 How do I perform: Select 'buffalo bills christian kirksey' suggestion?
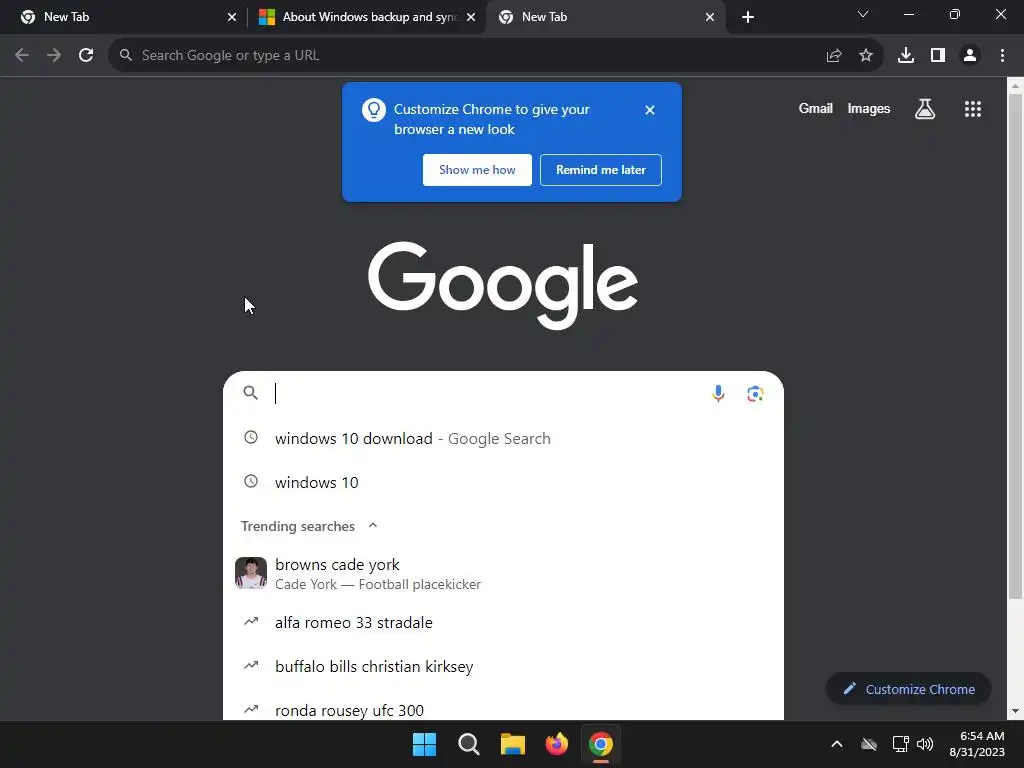(503, 666)
